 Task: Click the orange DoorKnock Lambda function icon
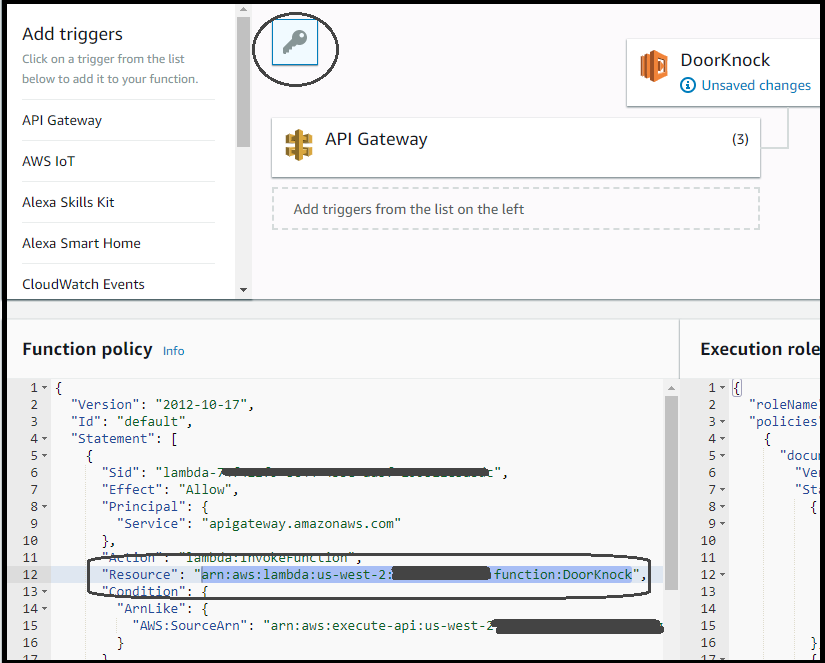tap(654, 66)
